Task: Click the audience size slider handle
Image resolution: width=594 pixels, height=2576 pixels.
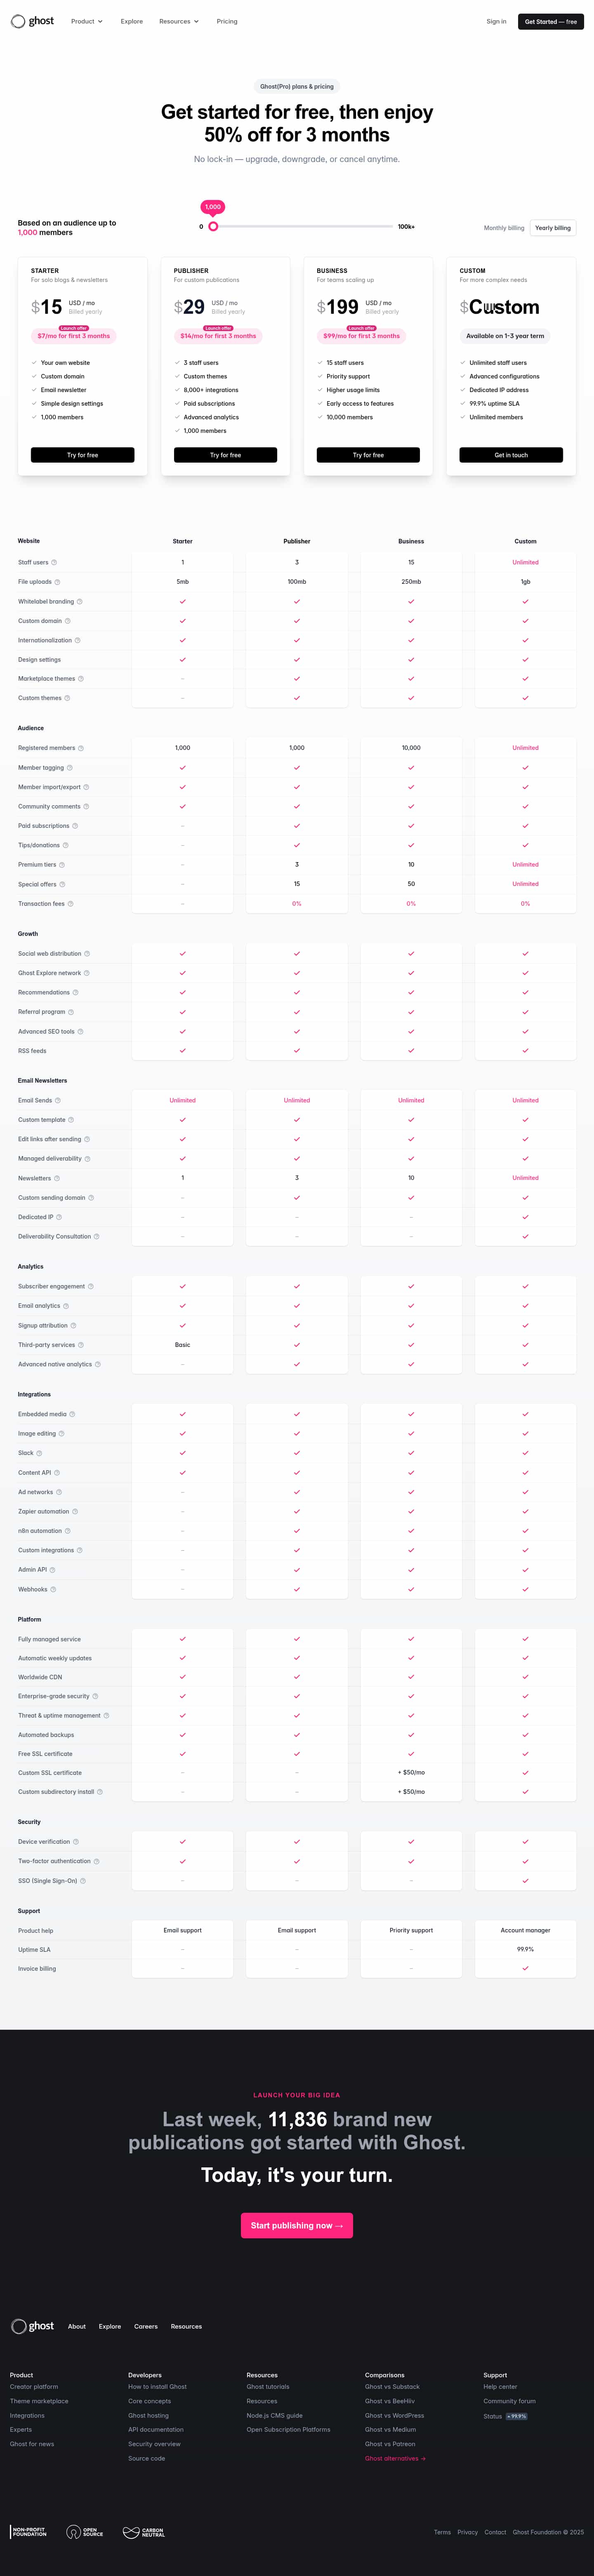Action: click(213, 227)
